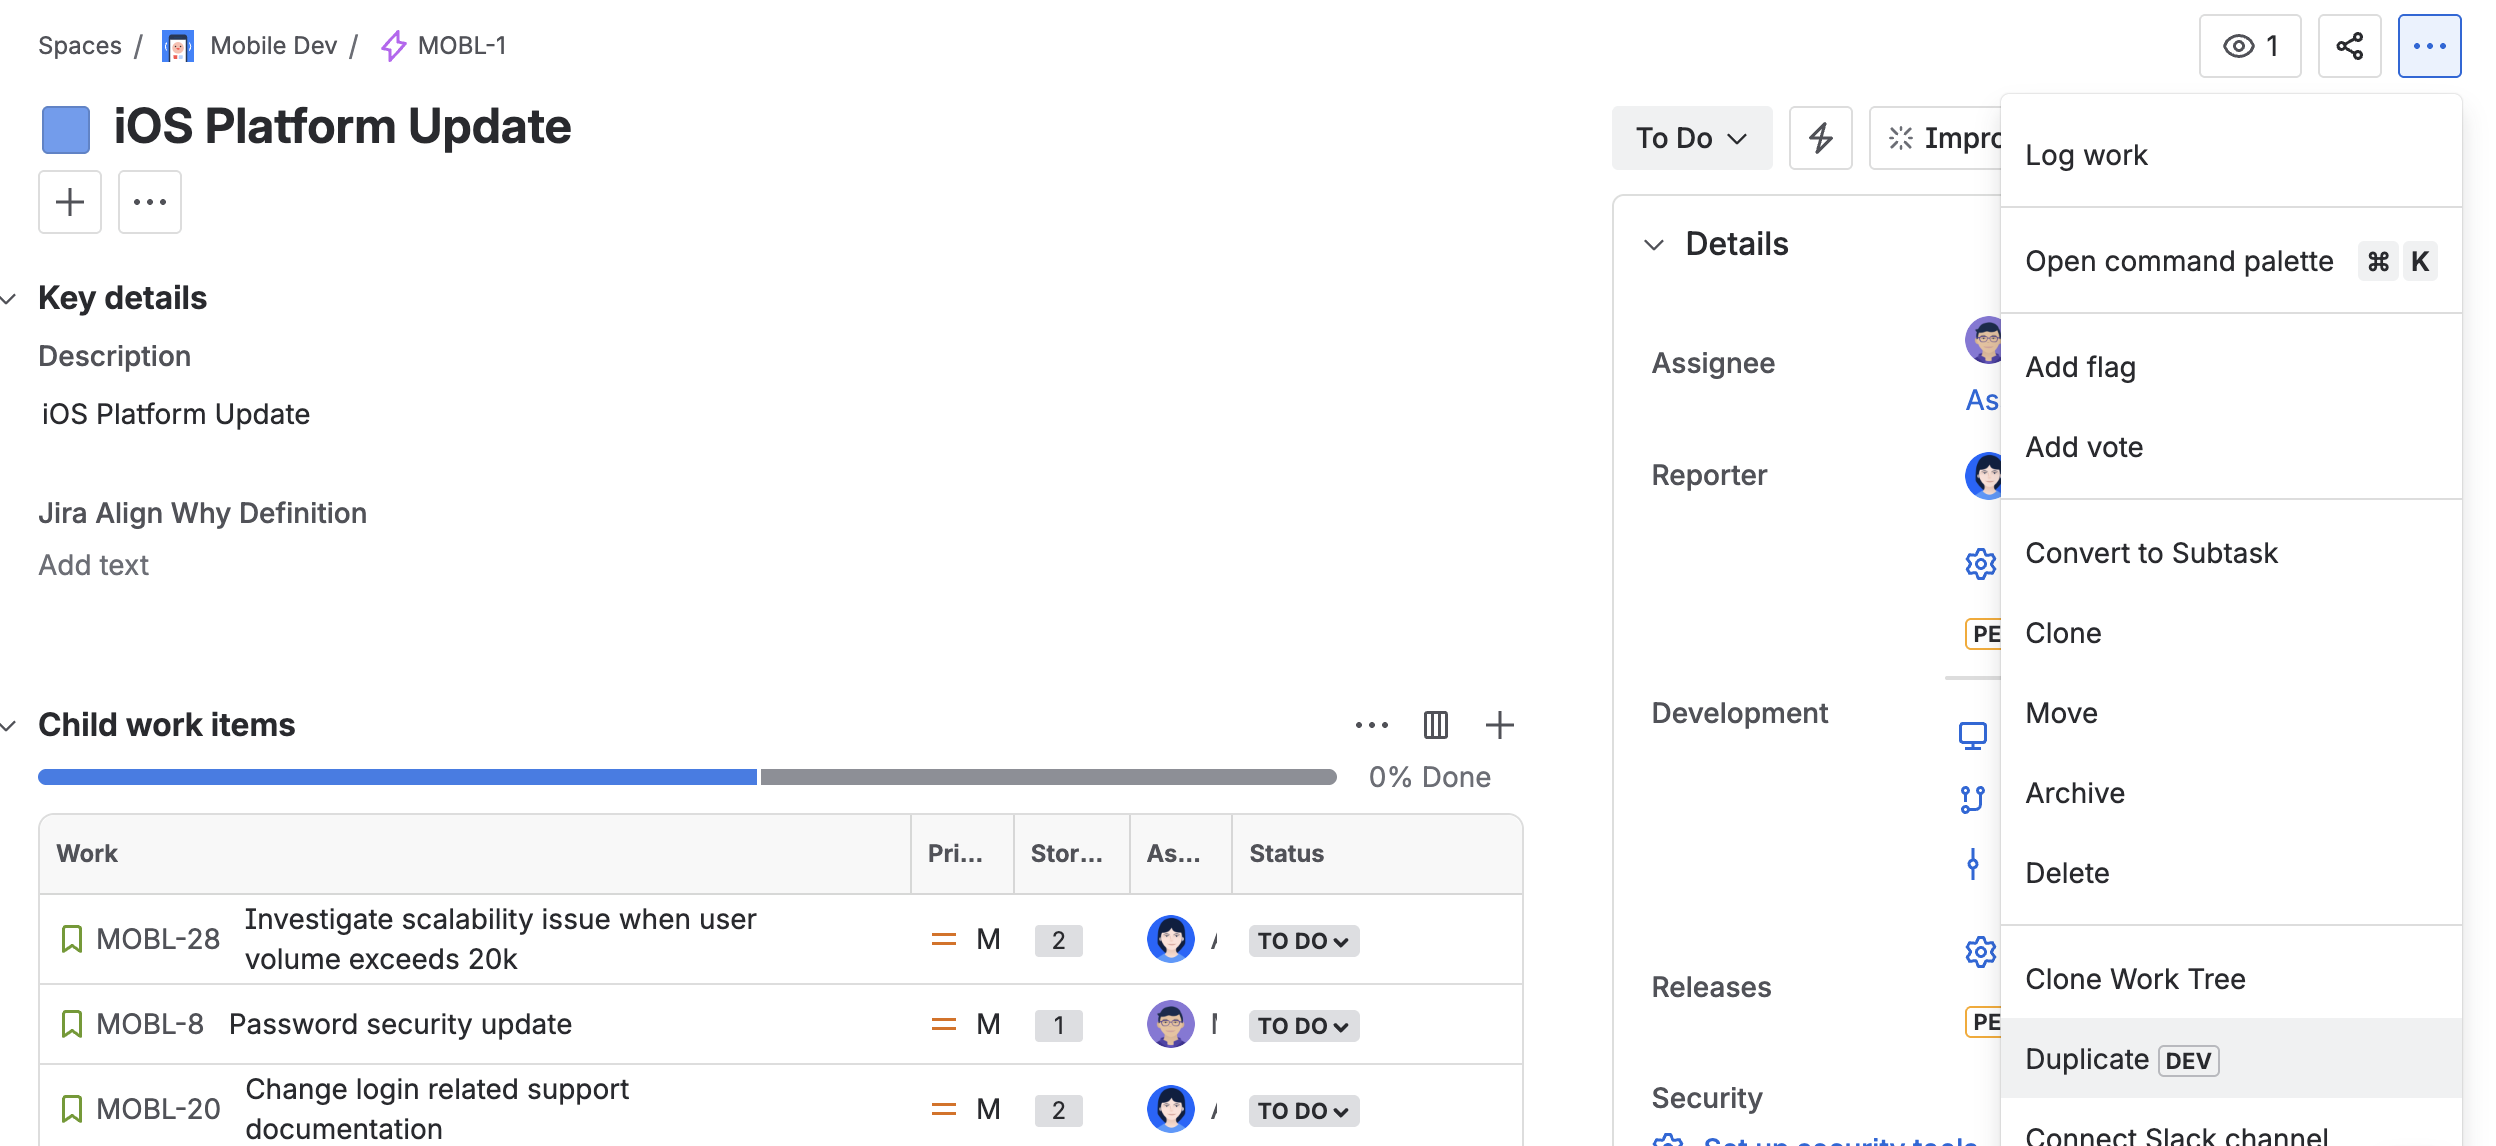Click Add text under Jira Align Why Definition

pyautogui.click(x=94, y=565)
